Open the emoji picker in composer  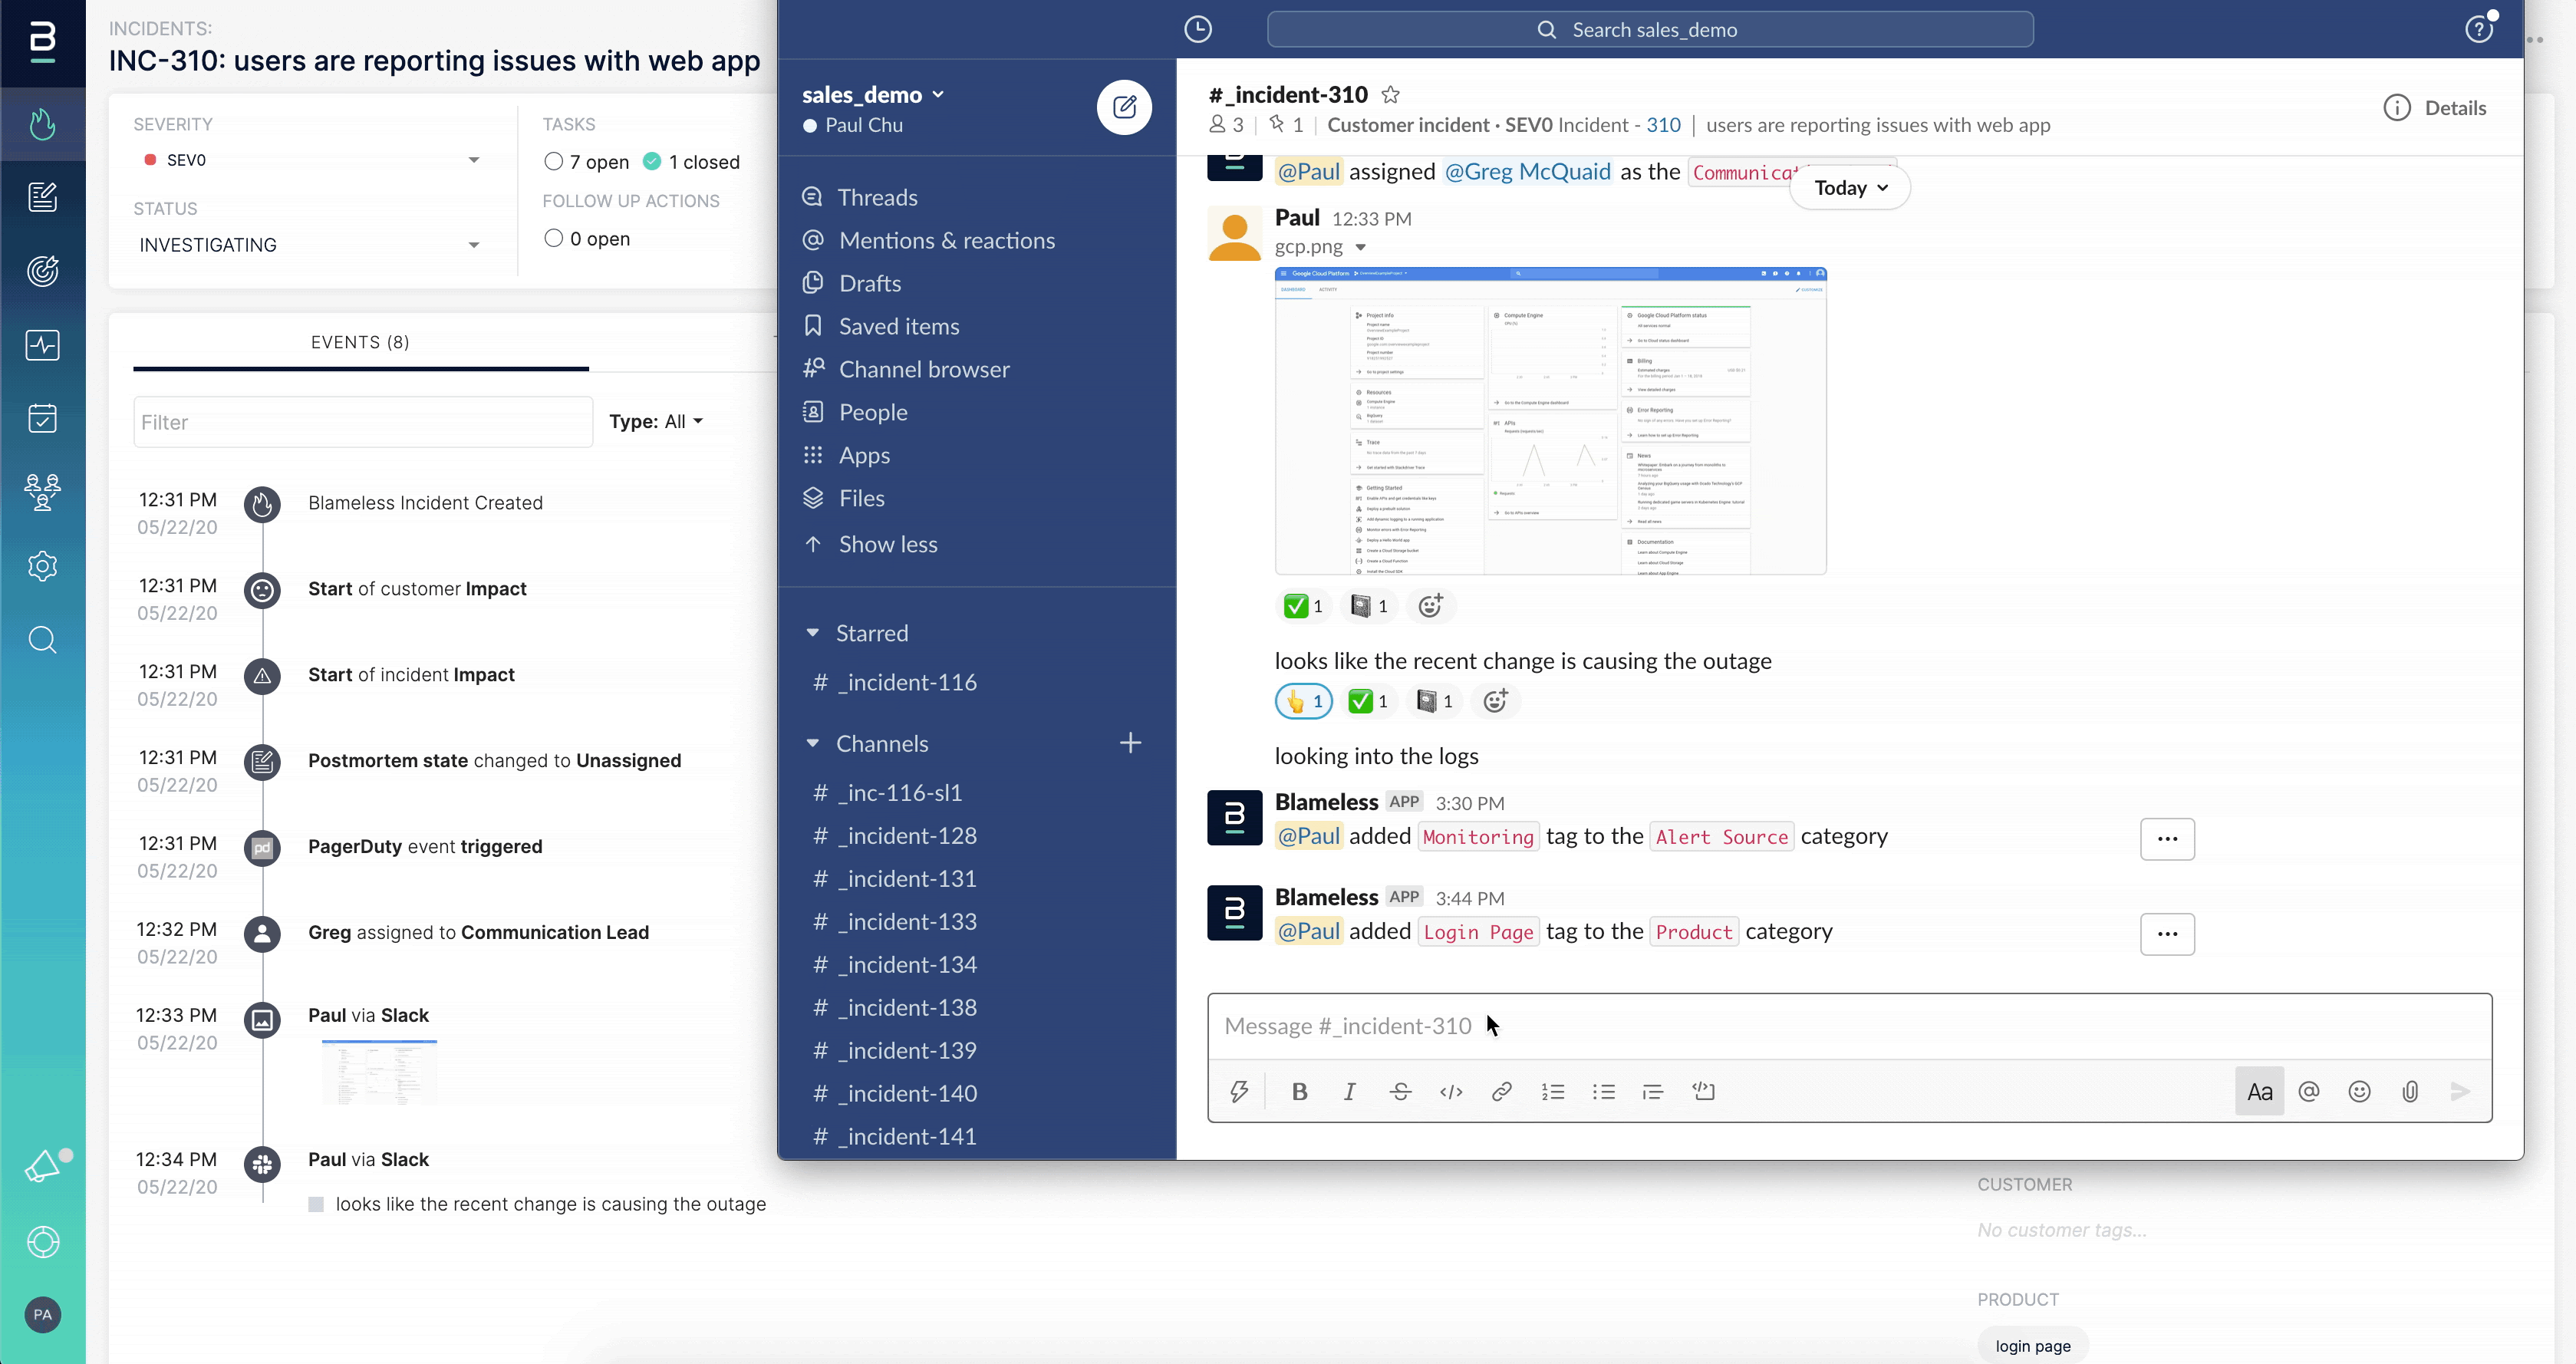coord(2359,1091)
